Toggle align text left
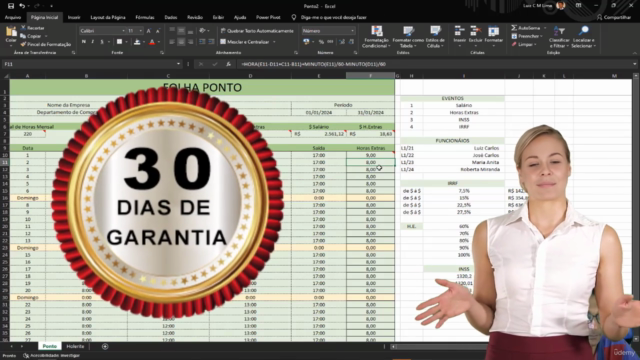640x360 pixels. [x=172, y=42]
